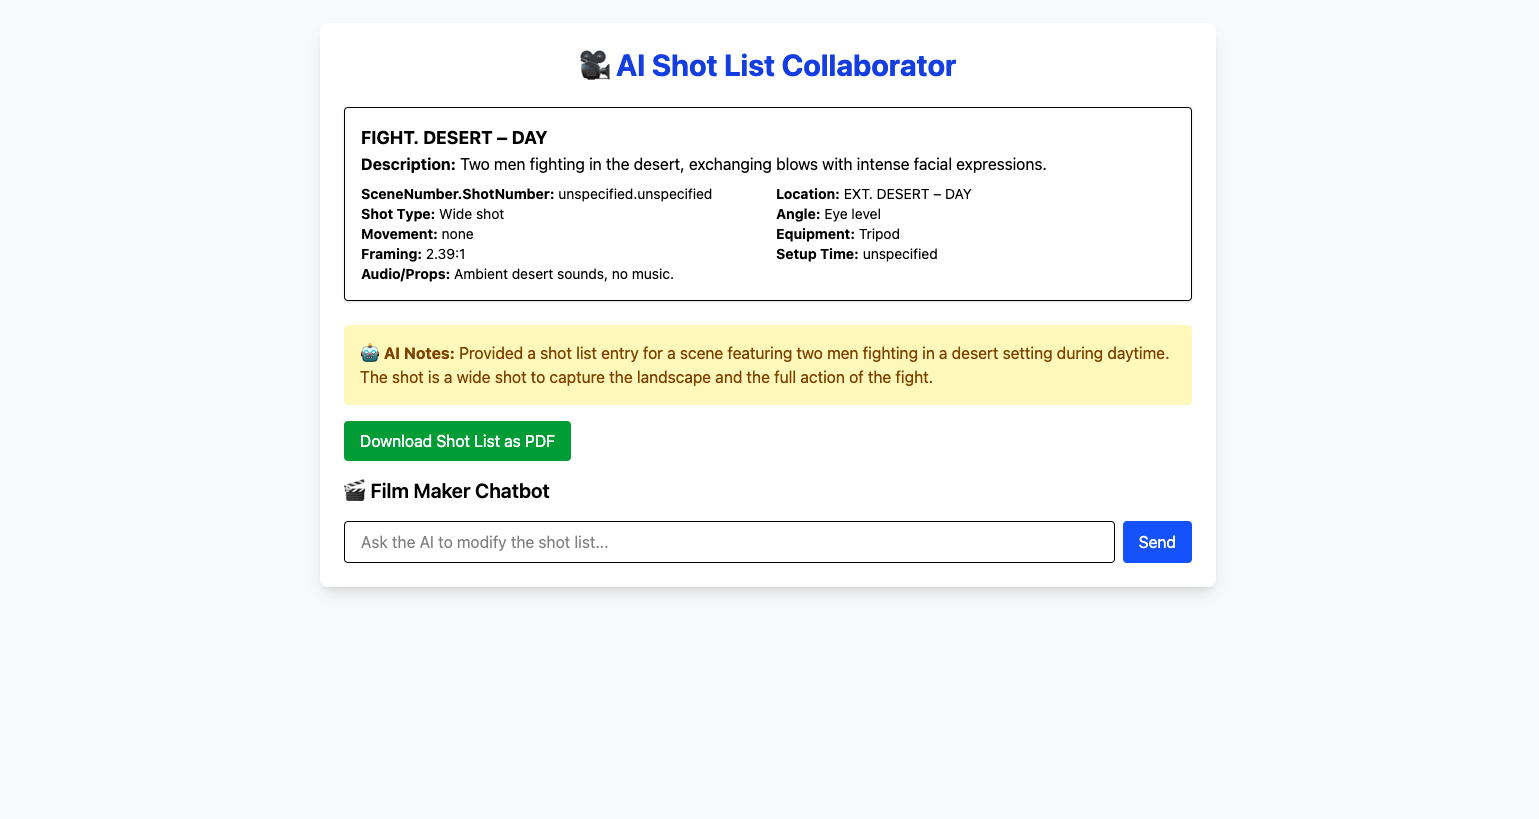Click the AI Shot List Collaborator heading
This screenshot has height=819, width=1539.
(785, 66)
